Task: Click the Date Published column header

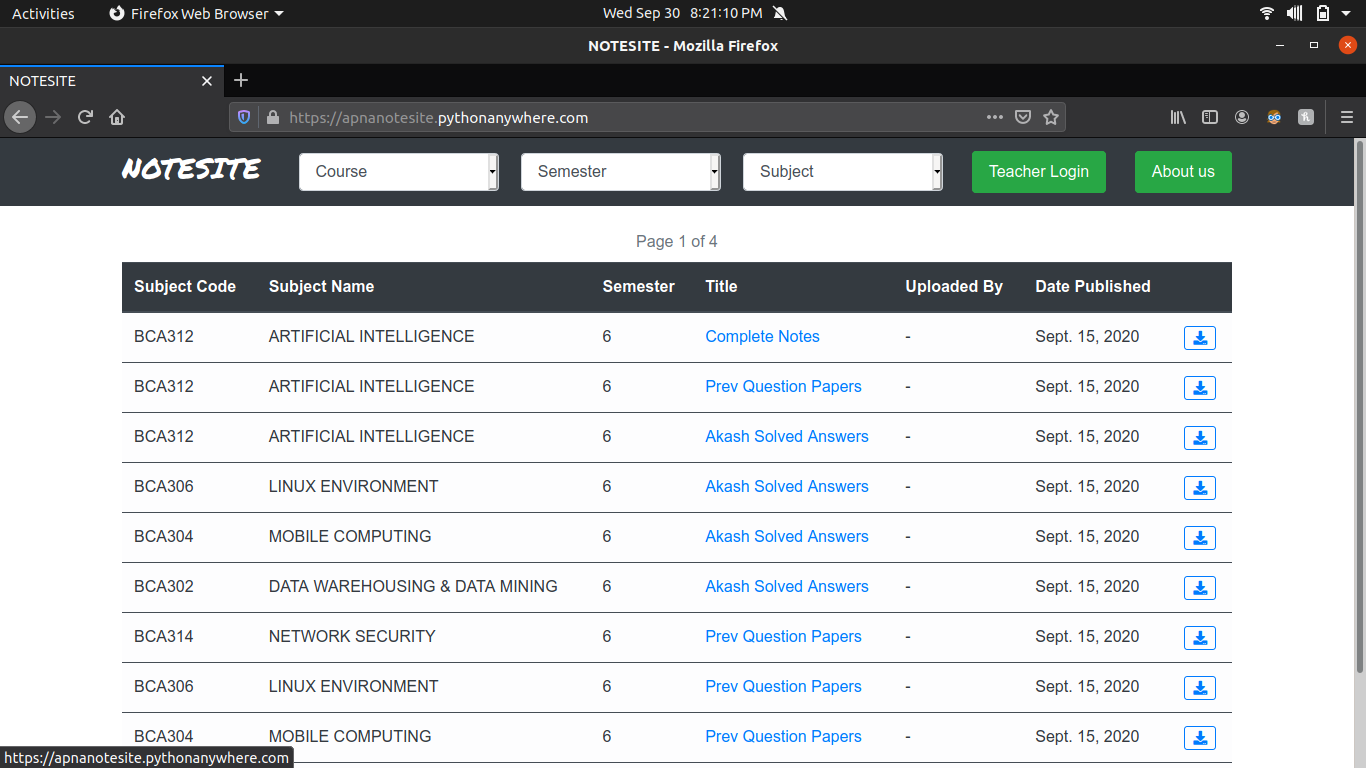Action: click(1093, 286)
